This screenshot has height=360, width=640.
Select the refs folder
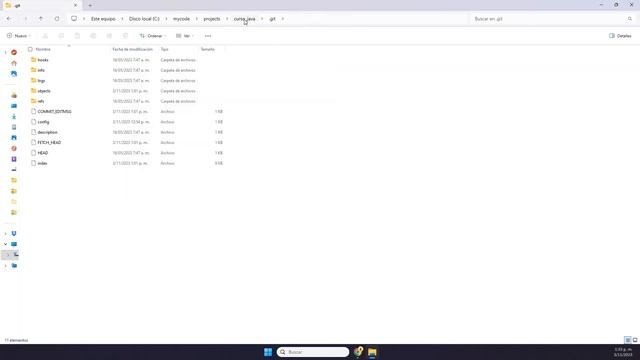click(x=41, y=101)
